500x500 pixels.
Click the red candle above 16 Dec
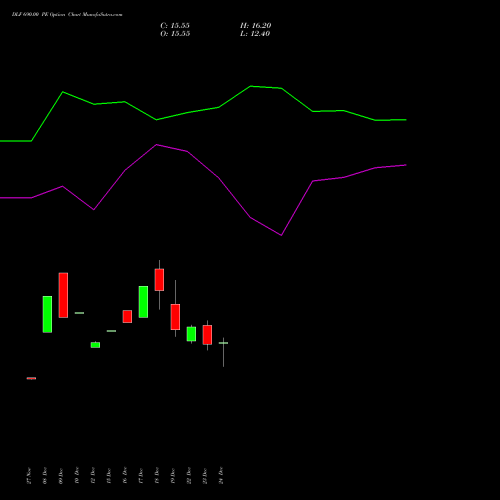pos(127,317)
